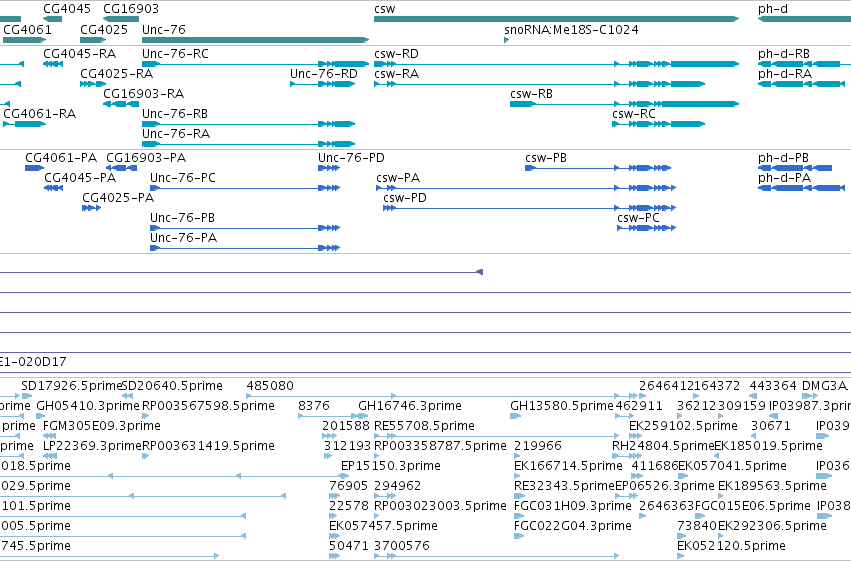This screenshot has height=561, width=851.
Task: Select the csw gene bar
Action: point(556,19)
